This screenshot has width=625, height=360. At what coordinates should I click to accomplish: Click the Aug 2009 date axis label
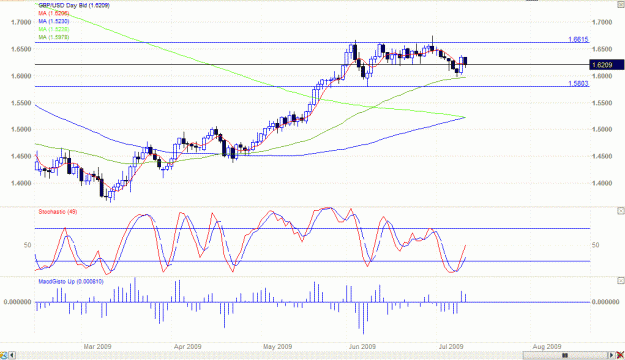[x=546, y=346]
